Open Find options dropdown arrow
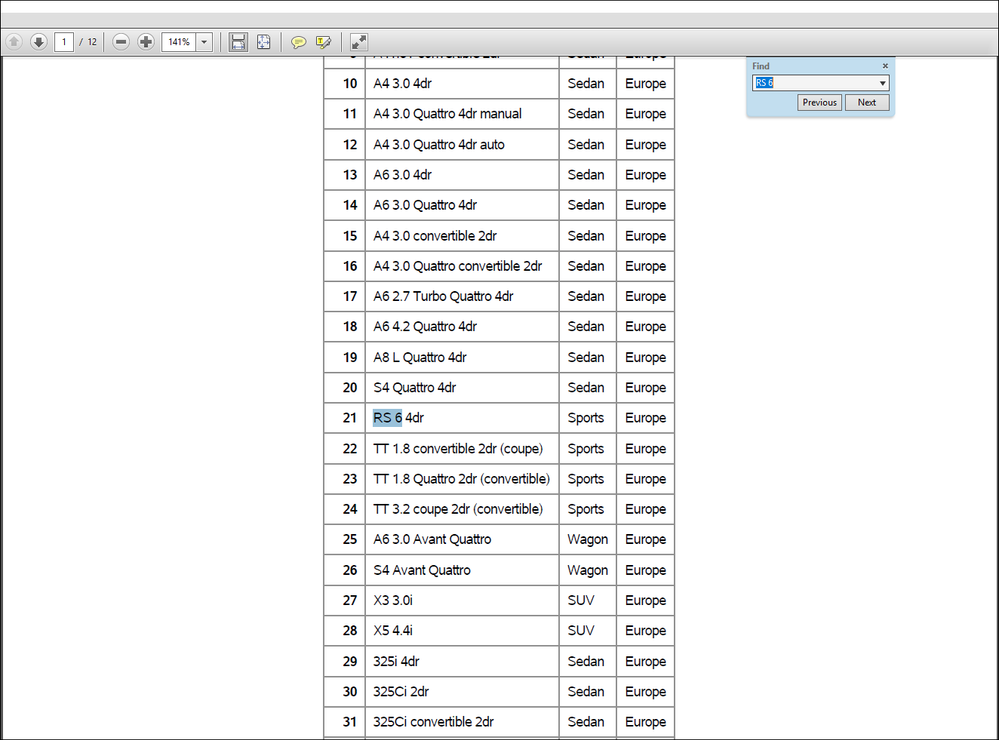 882,83
